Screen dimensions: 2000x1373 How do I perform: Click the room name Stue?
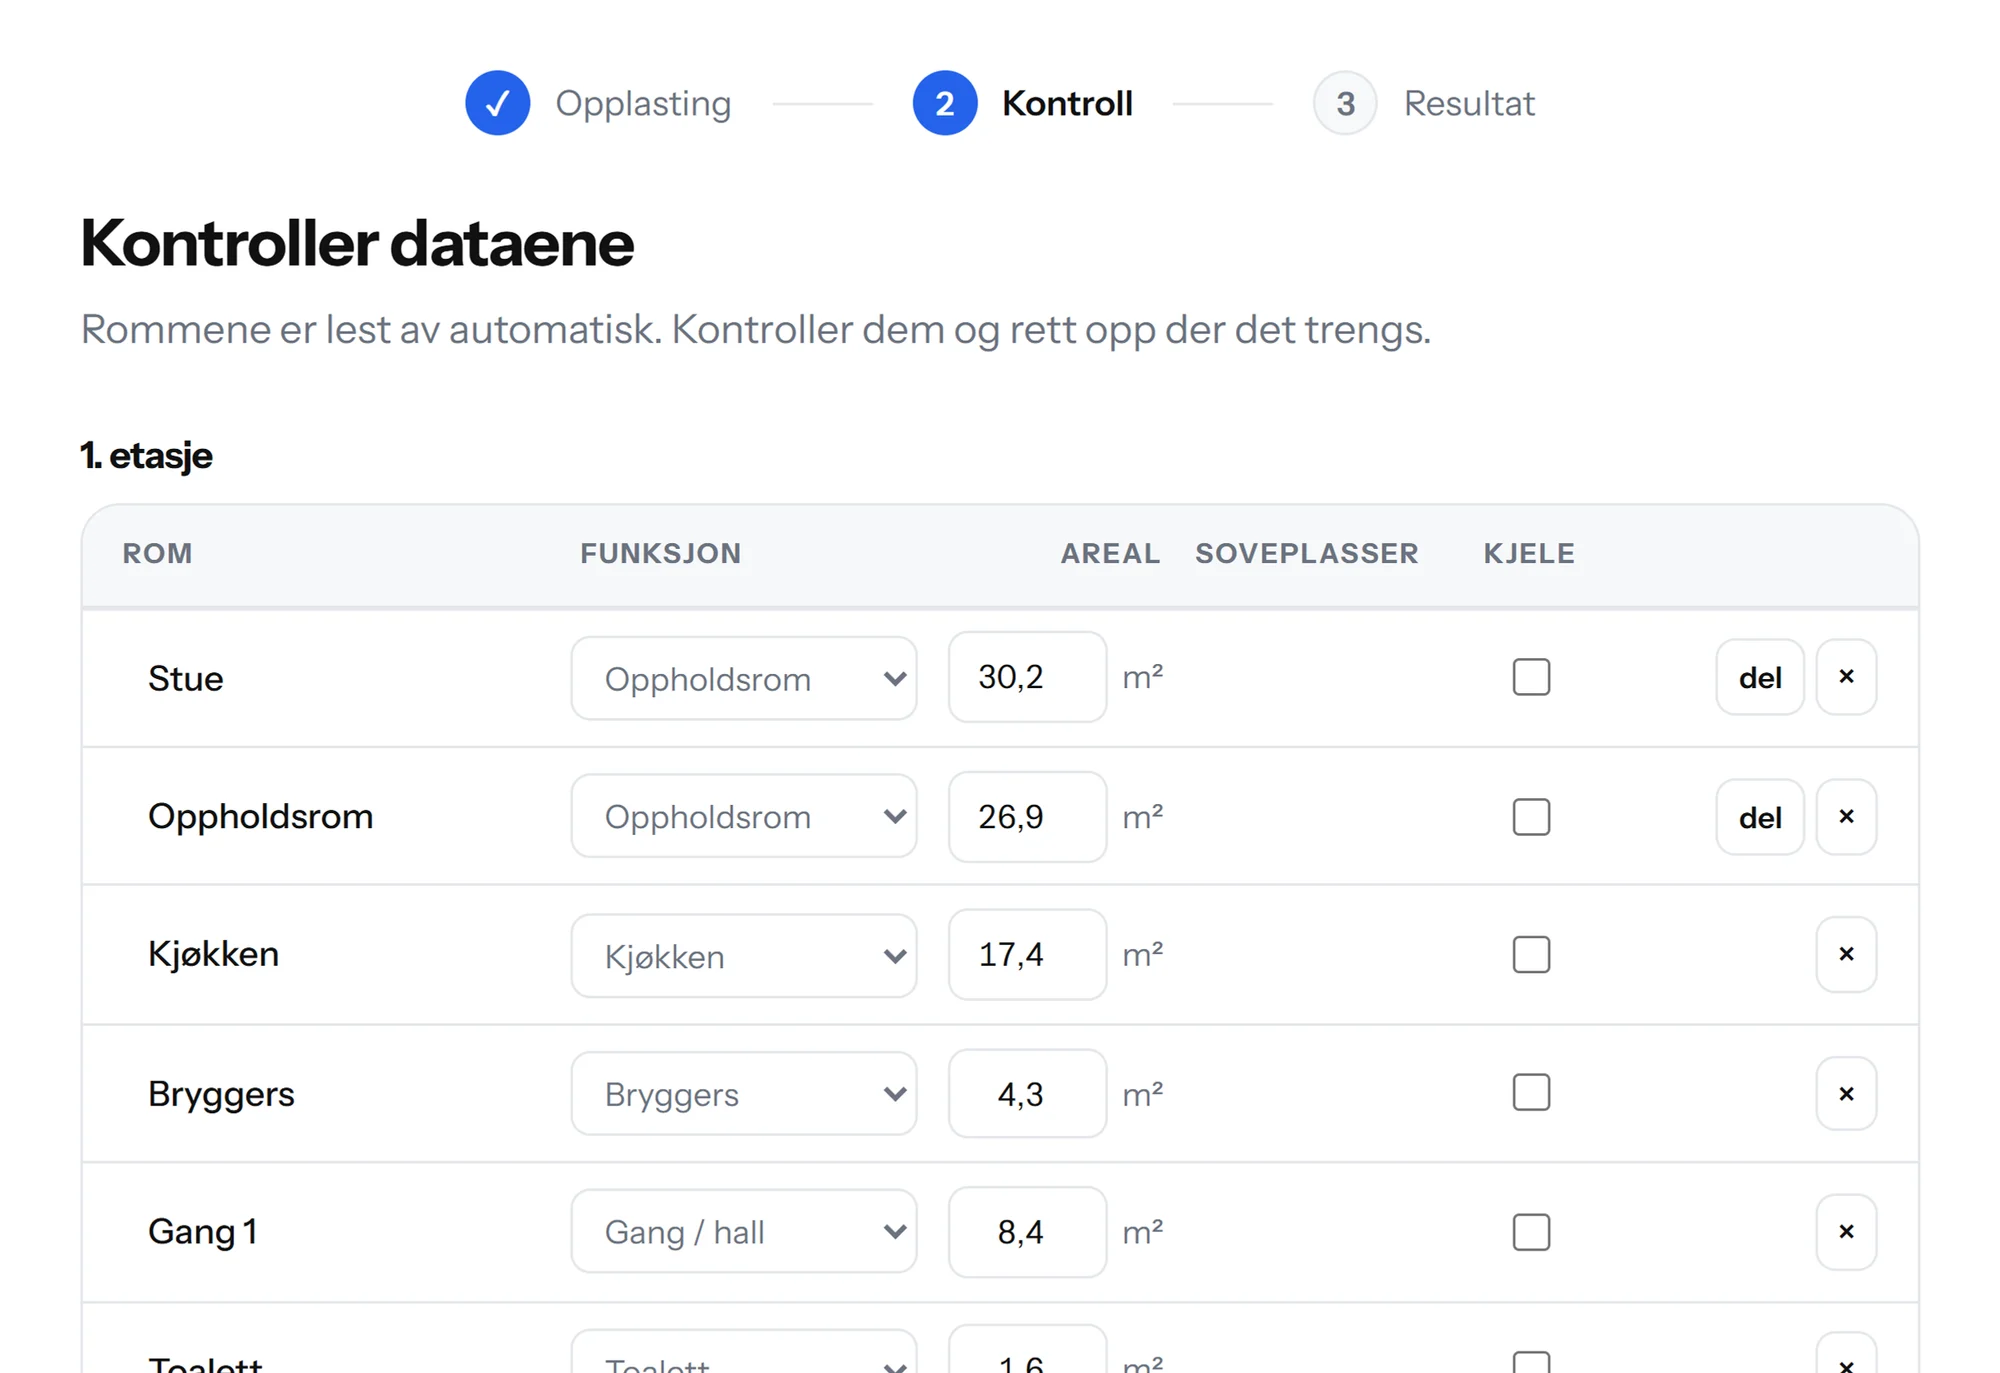(186, 678)
